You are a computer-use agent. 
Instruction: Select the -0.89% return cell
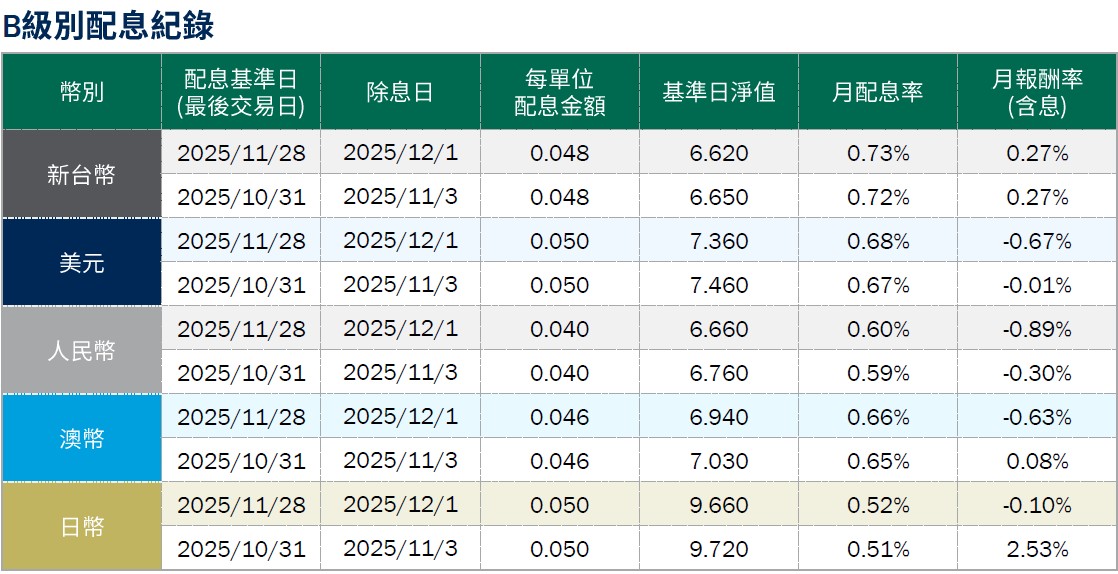(1037, 329)
